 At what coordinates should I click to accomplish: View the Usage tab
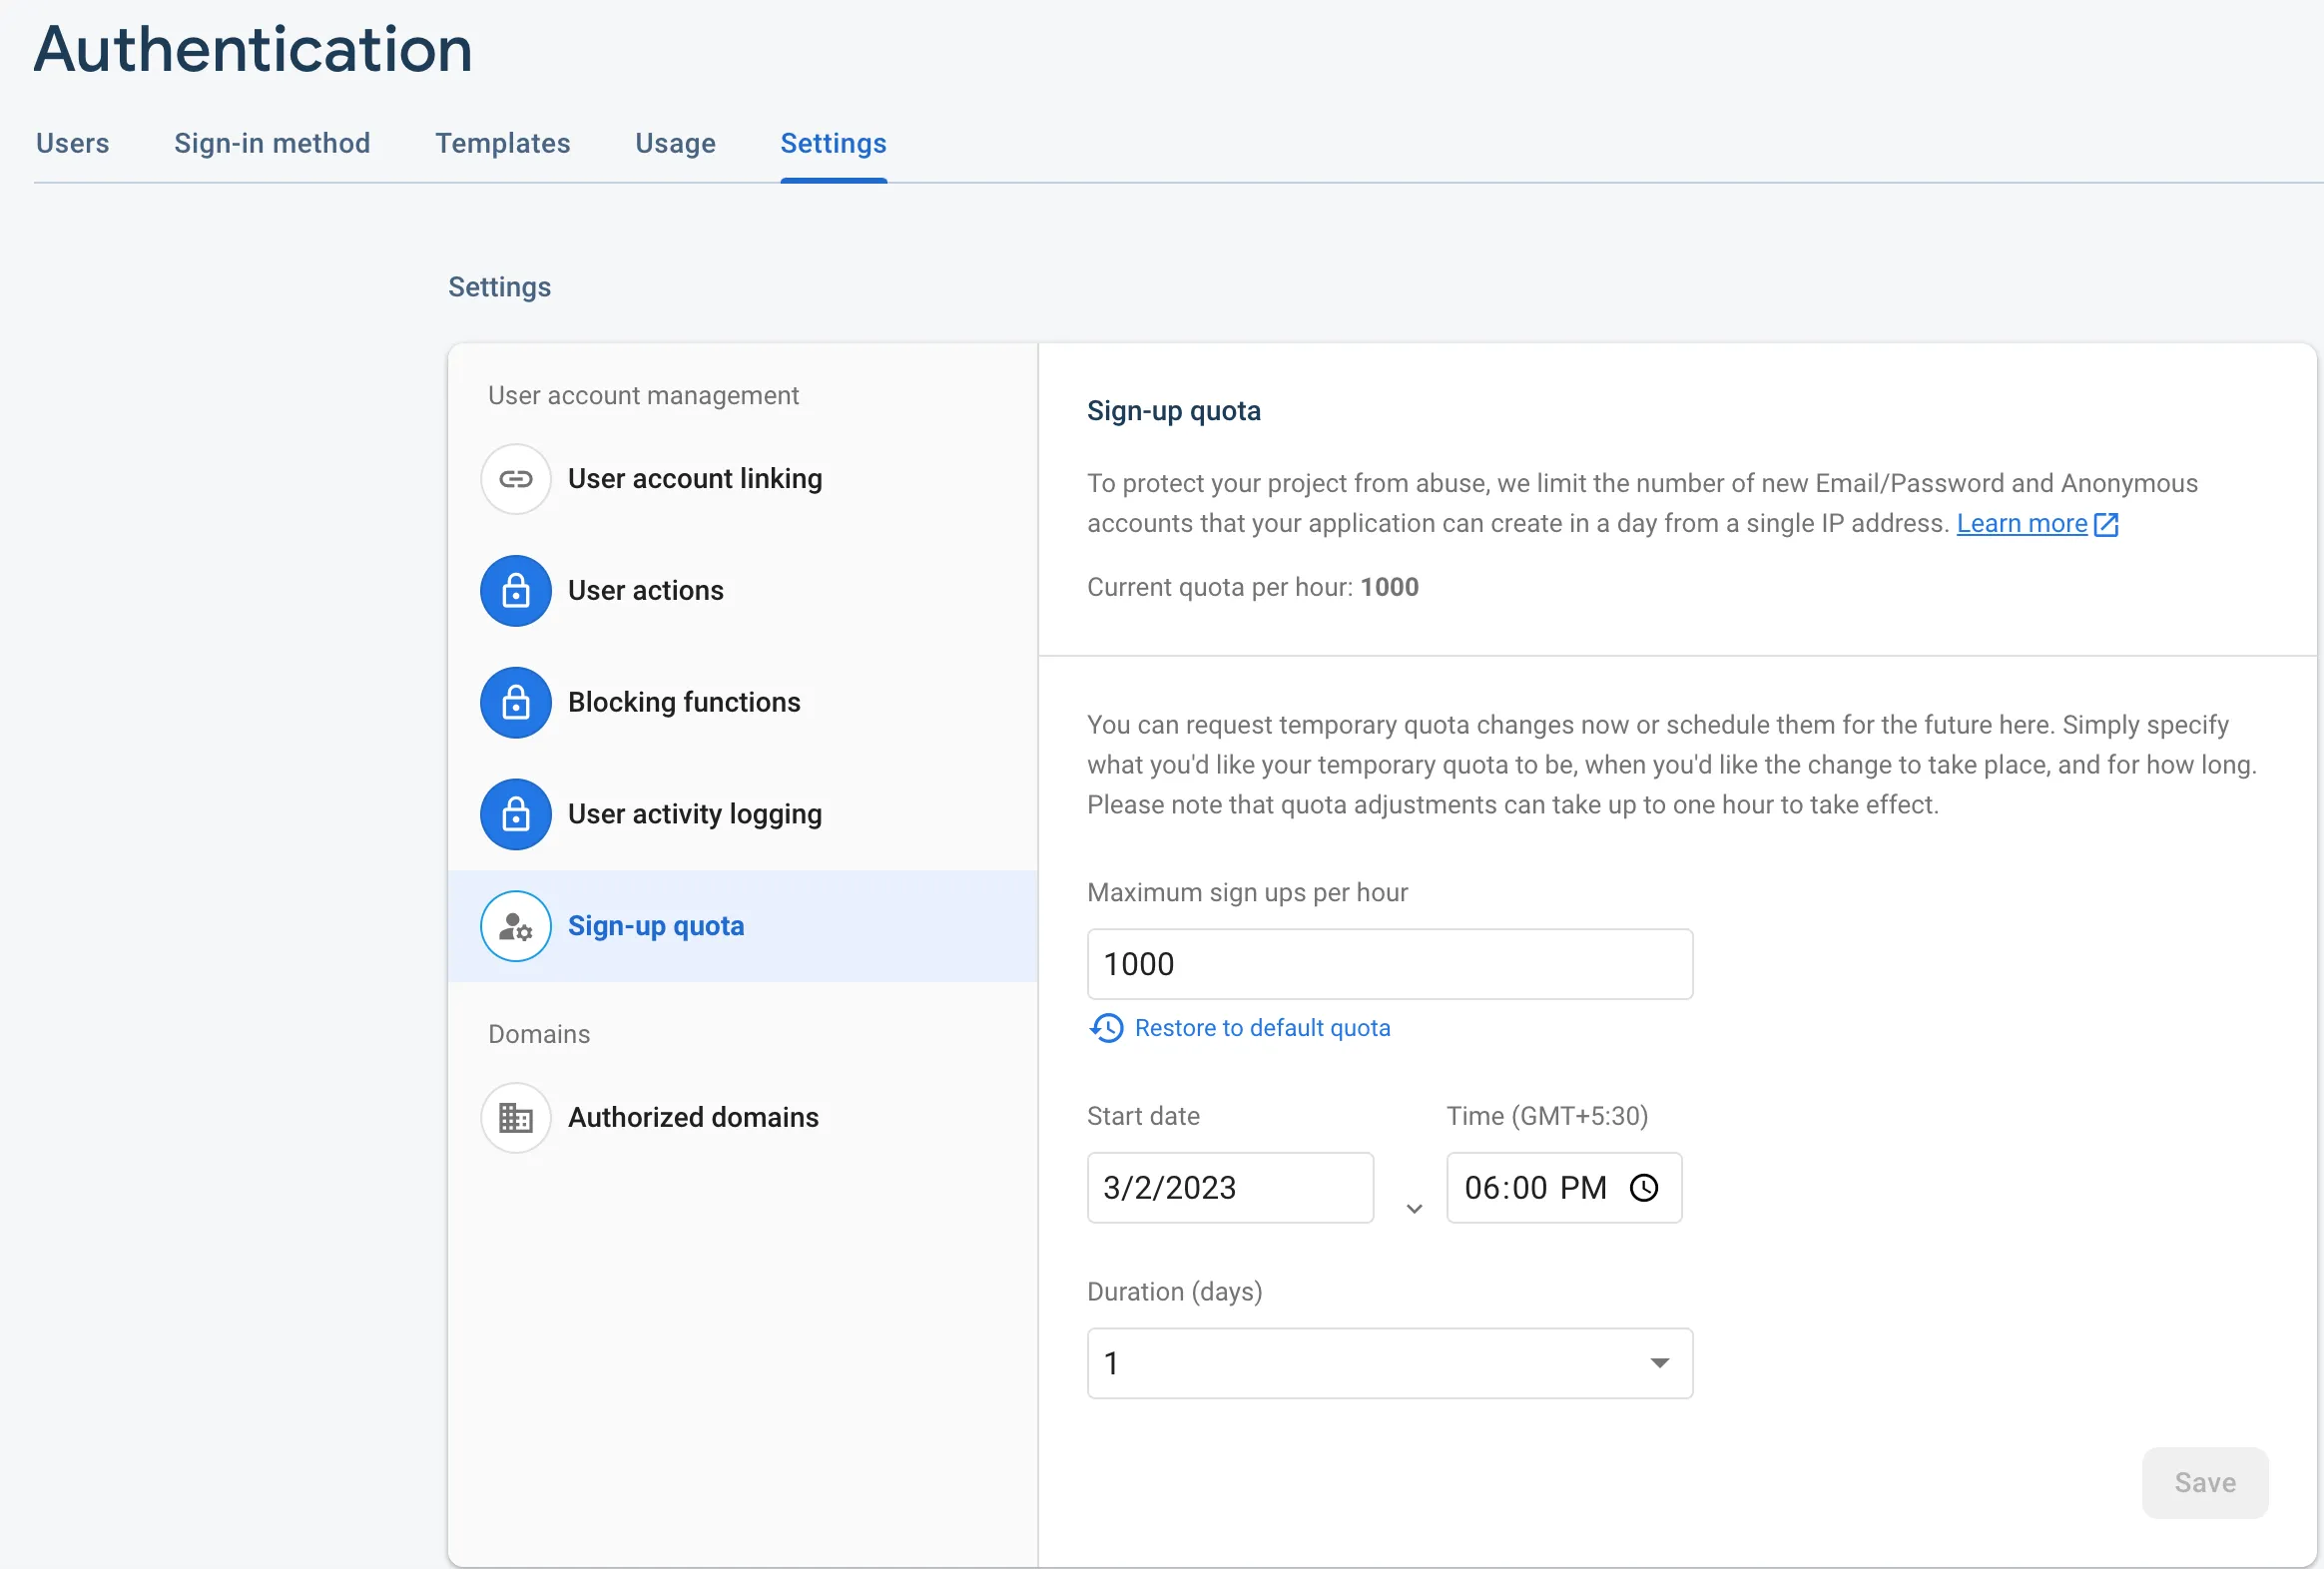(675, 143)
